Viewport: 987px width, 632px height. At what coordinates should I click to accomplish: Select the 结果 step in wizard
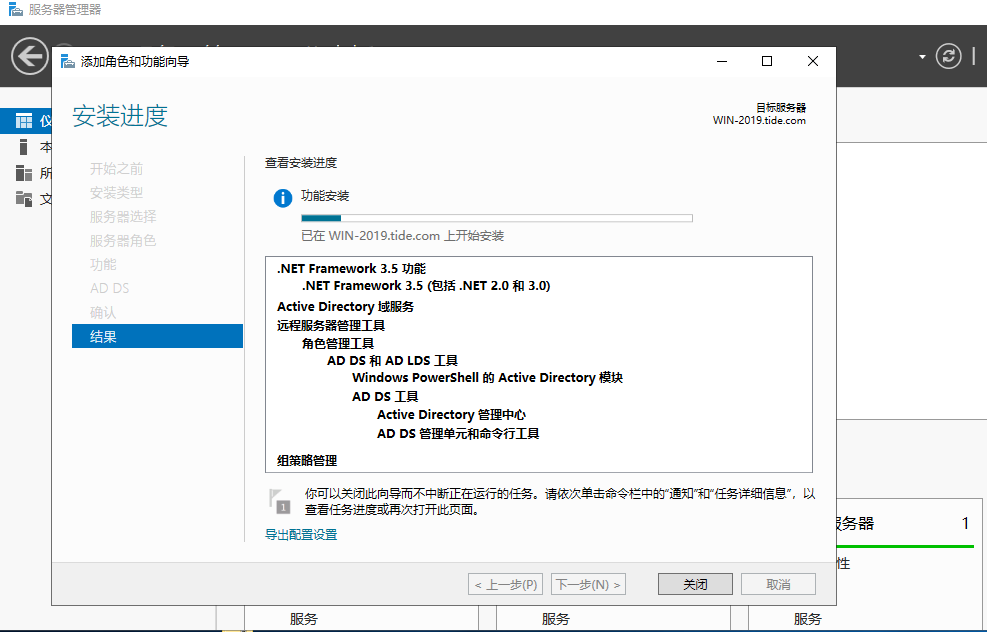[157, 336]
